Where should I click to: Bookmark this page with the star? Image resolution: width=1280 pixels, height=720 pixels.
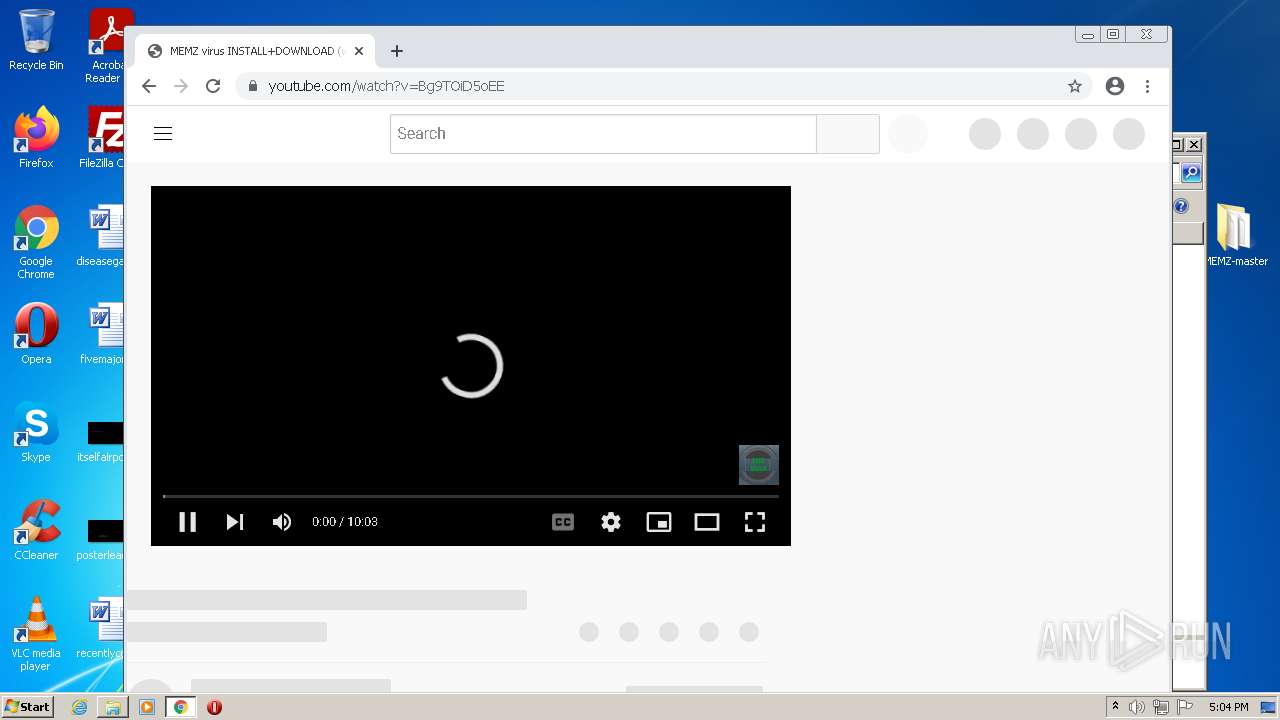[1075, 86]
